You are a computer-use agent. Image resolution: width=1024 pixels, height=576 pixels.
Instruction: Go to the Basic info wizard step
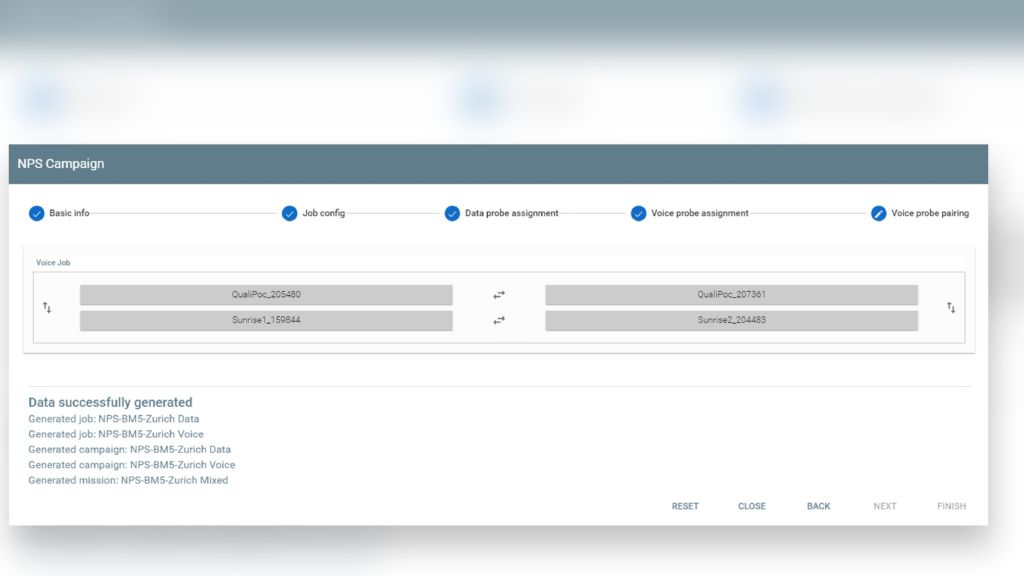pyautogui.click(x=62, y=213)
